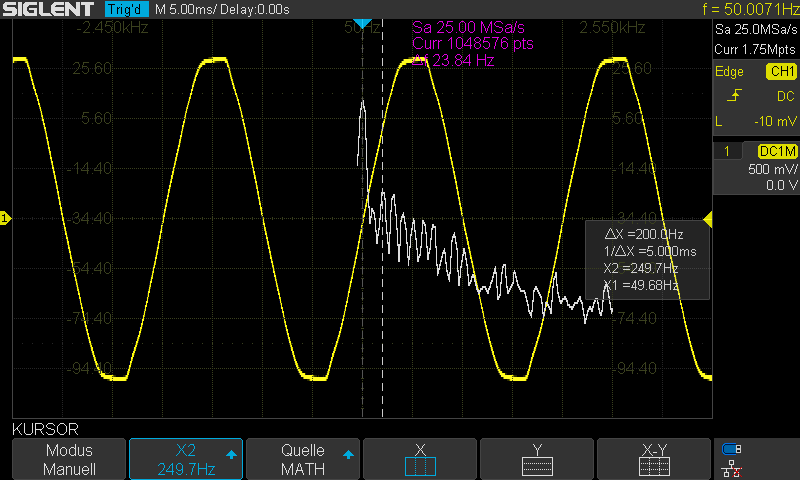Click the 0.0 V channel offset value
This screenshot has height=480, width=800.
[x=781, y=185]
